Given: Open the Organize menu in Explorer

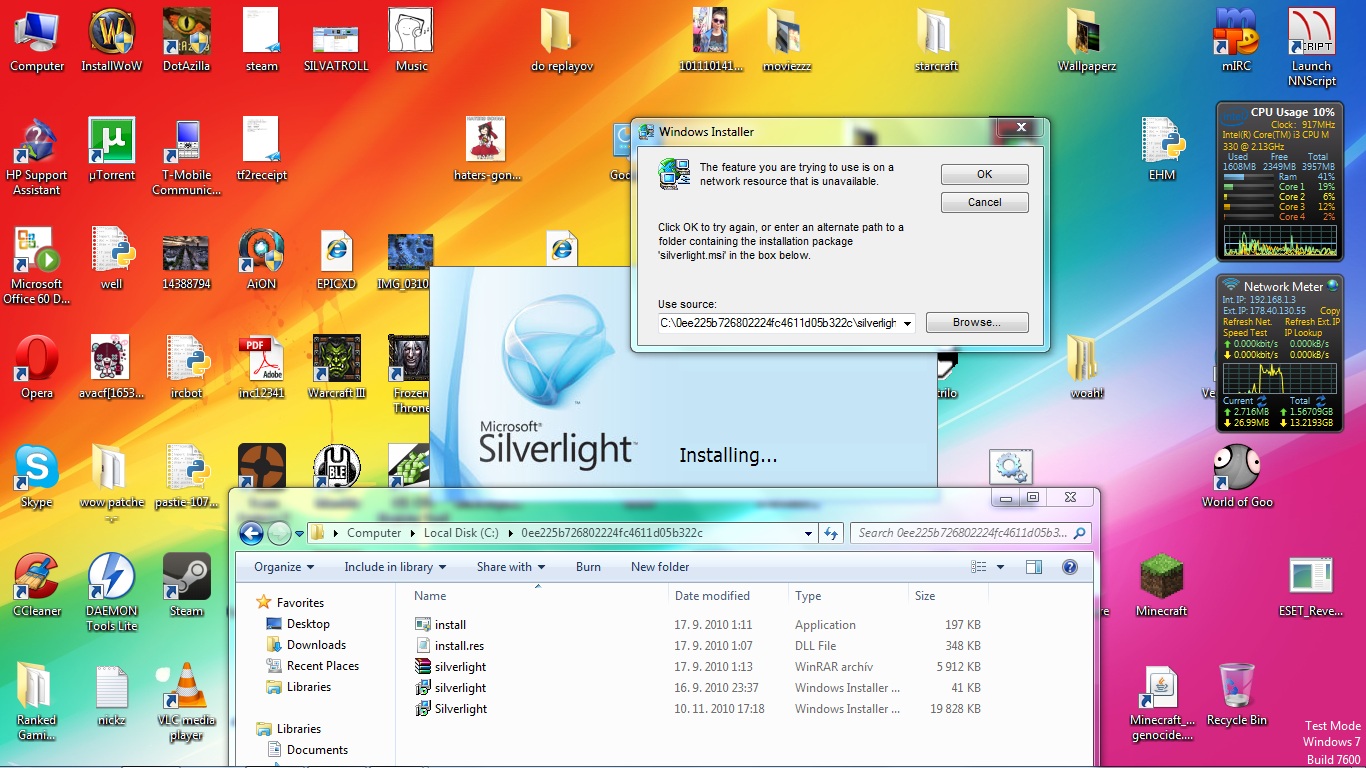Looking at the screenshot, I should click(x=284, y=567).
